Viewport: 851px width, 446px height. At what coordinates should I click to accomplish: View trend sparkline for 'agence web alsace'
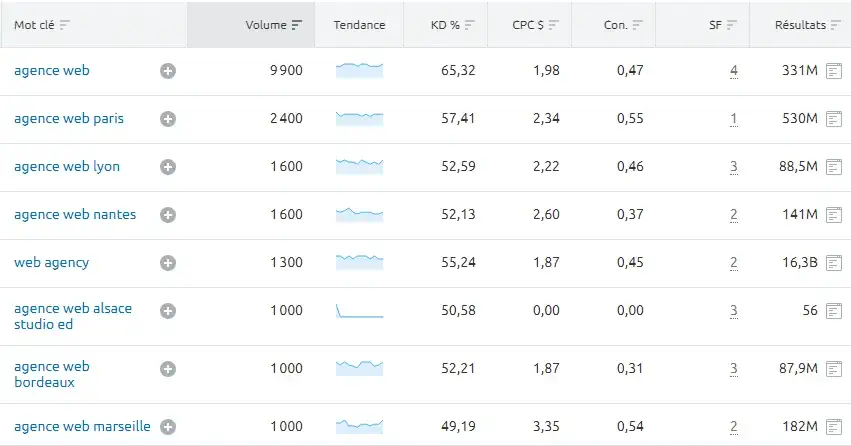(359, 311)
